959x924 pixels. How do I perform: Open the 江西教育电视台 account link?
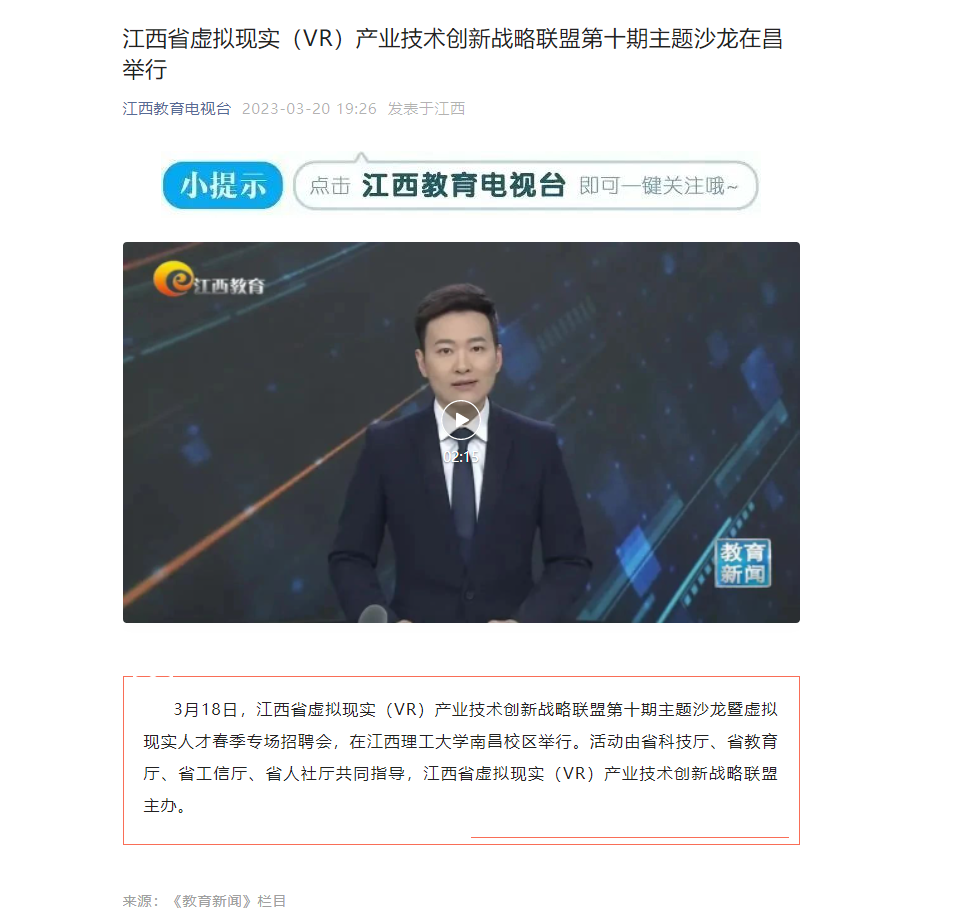pos(177,109)
